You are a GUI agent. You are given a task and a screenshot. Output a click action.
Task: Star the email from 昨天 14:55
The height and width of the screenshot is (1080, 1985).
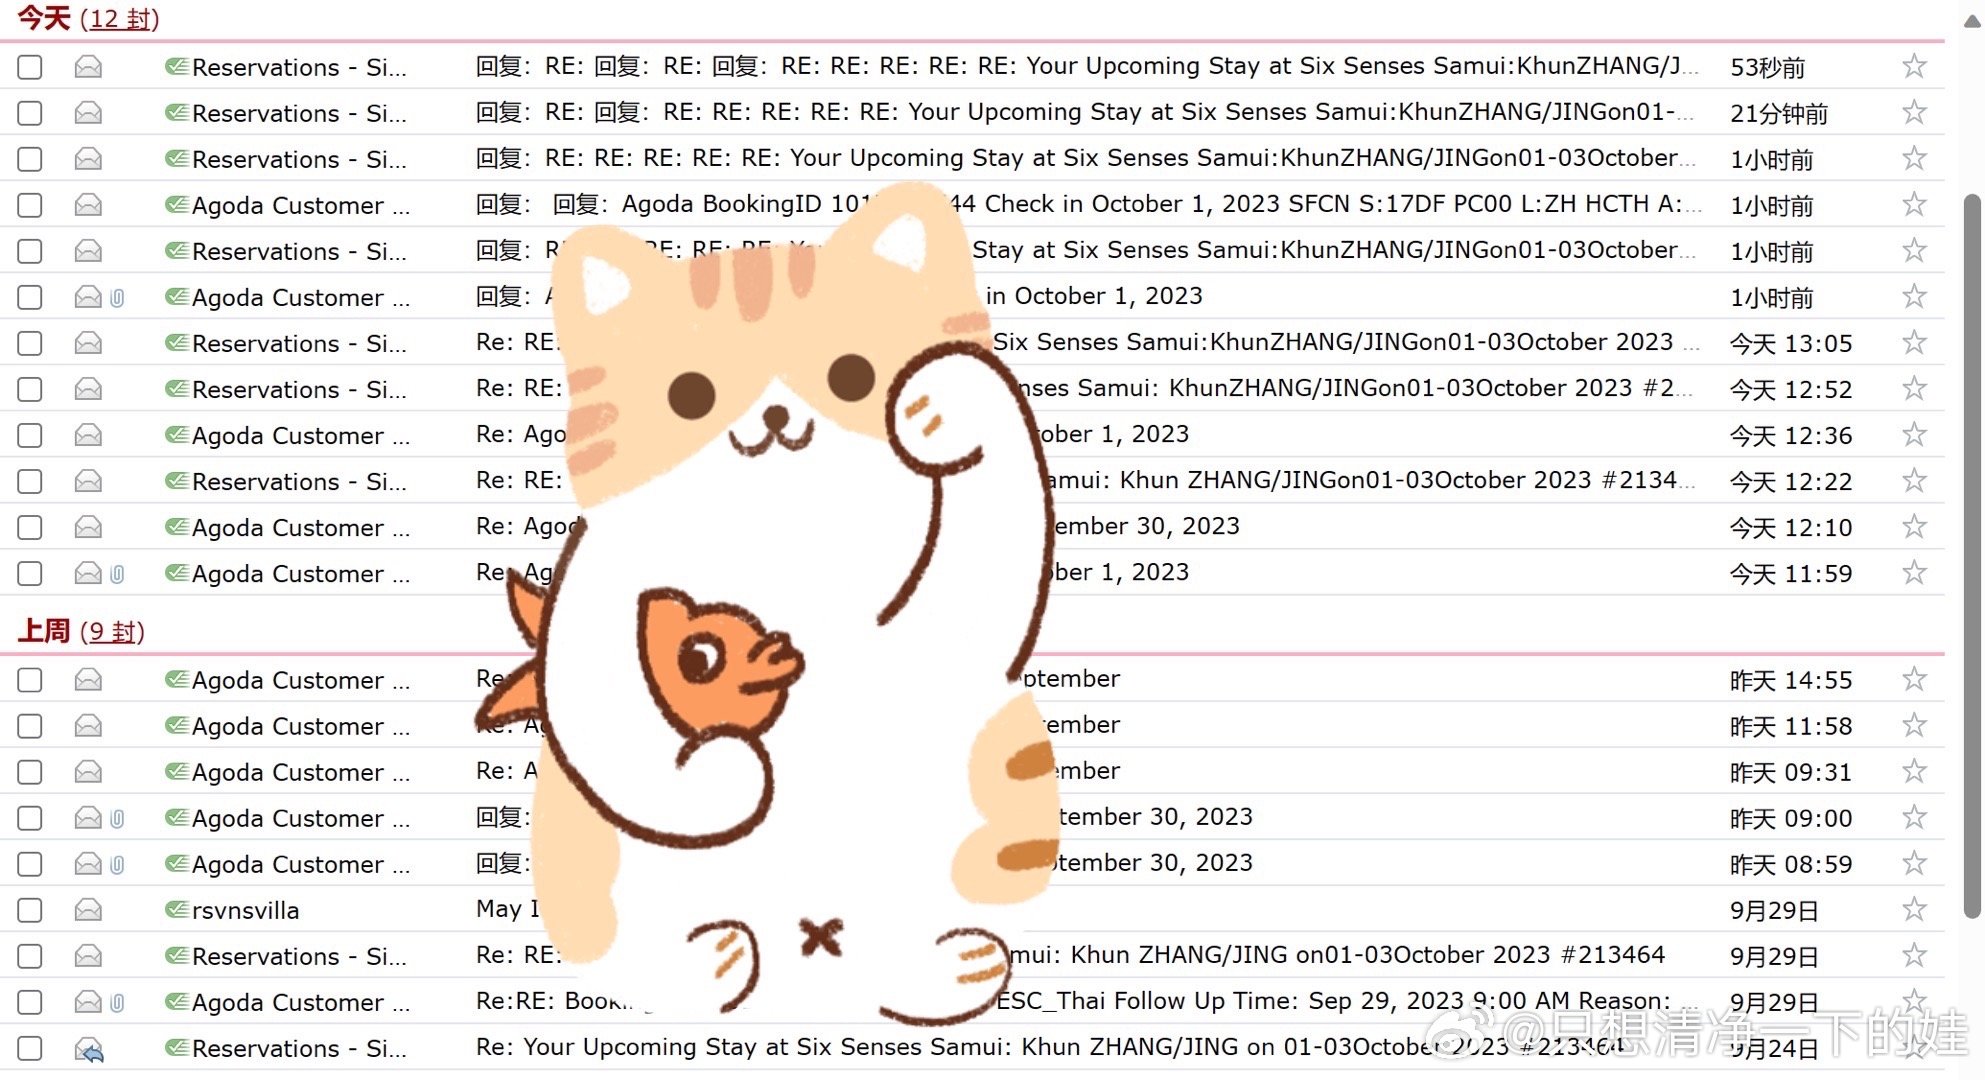click(1914, 679)
